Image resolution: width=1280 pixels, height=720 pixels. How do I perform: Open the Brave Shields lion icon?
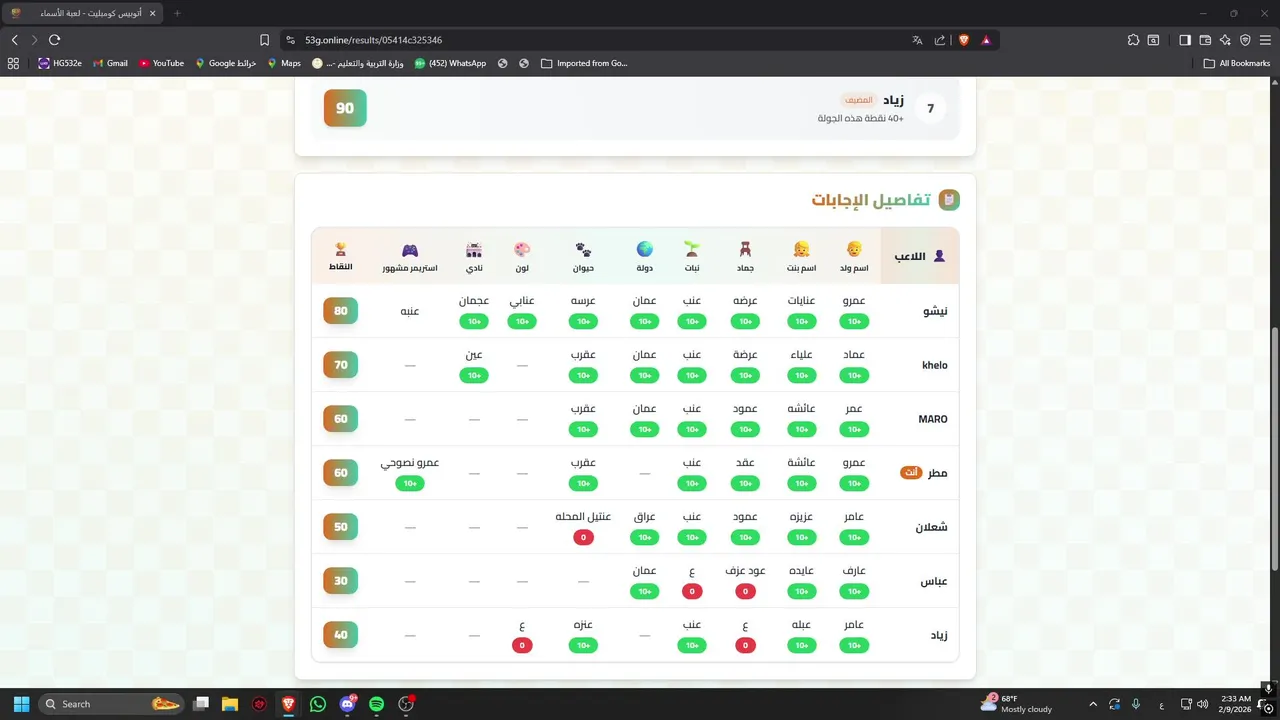click(x=964, y=40)
